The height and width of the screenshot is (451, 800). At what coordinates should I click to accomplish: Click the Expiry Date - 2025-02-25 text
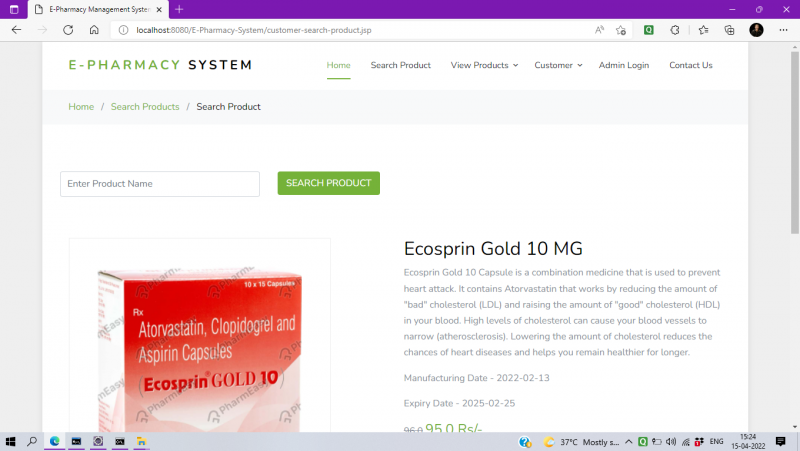459,403
